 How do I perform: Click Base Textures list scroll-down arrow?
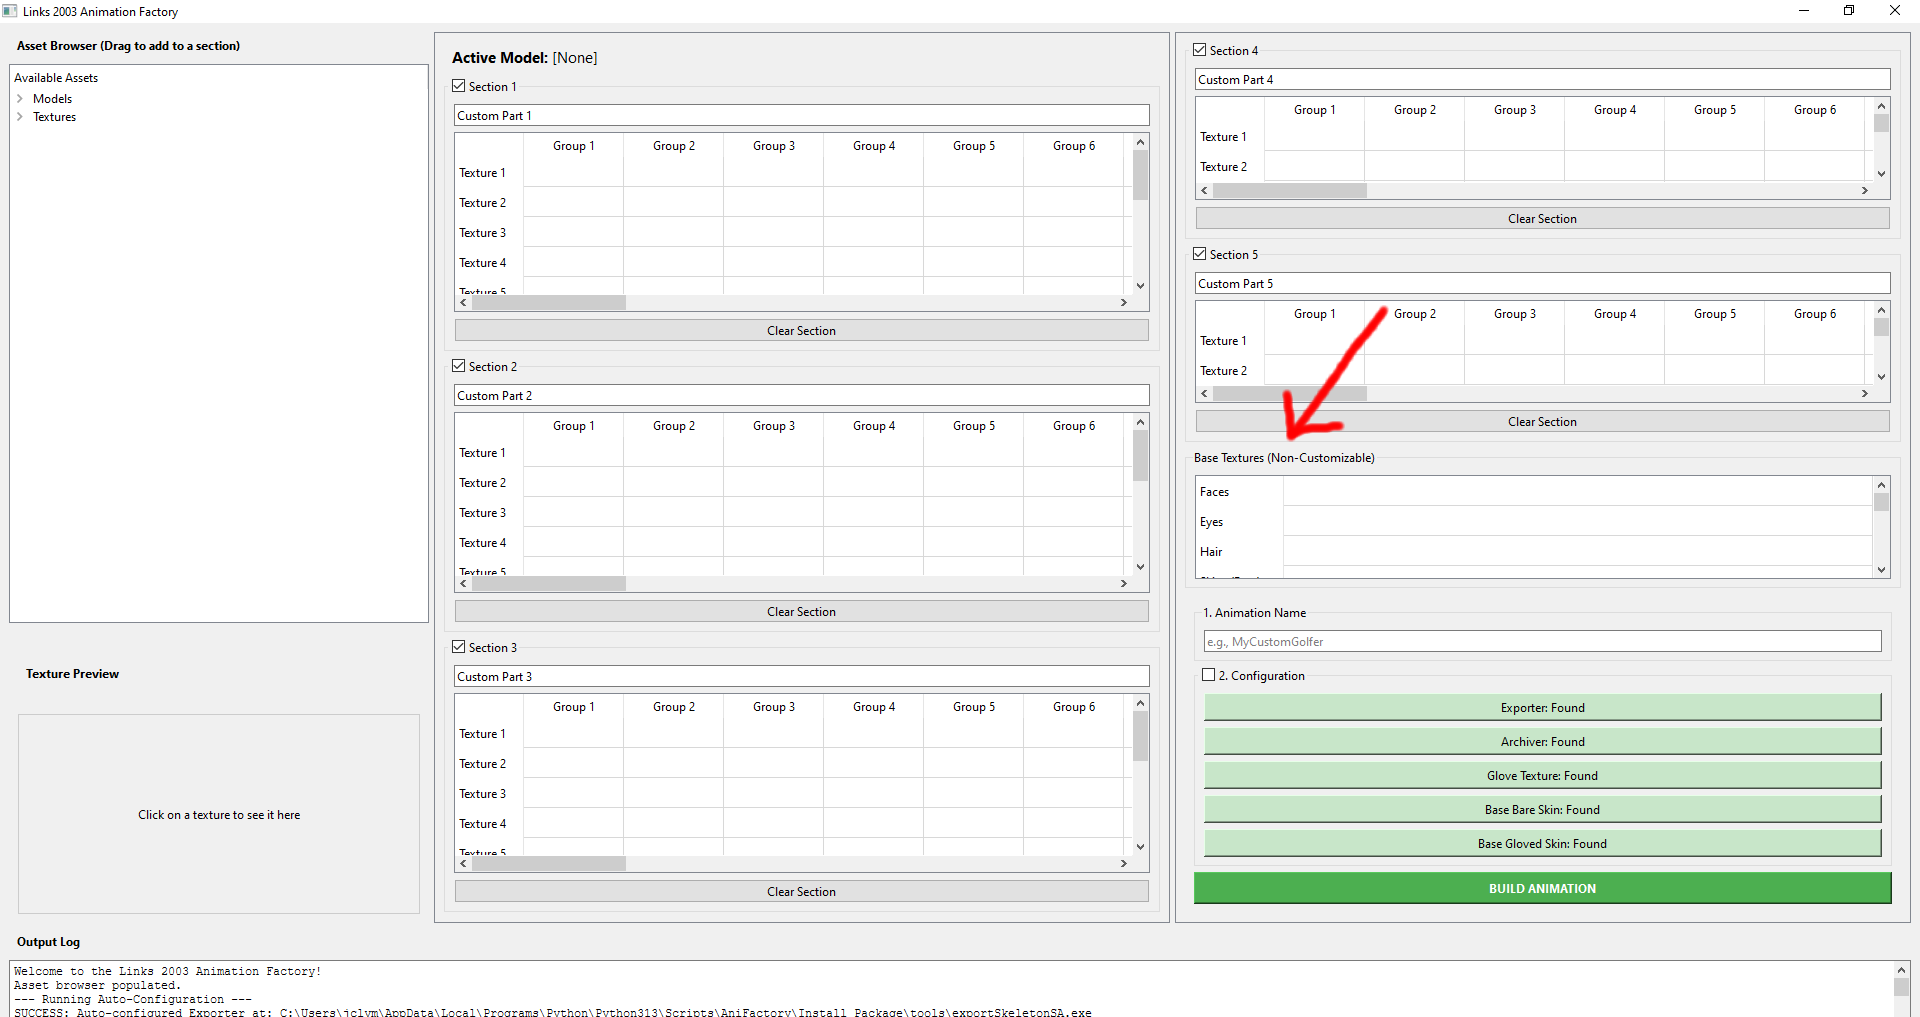coord(1881,570)
